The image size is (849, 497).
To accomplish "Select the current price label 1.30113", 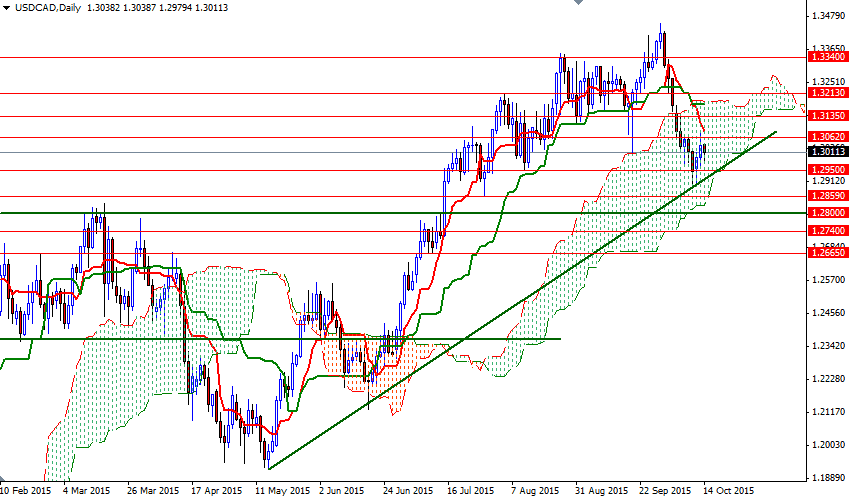I will point(827,152).
